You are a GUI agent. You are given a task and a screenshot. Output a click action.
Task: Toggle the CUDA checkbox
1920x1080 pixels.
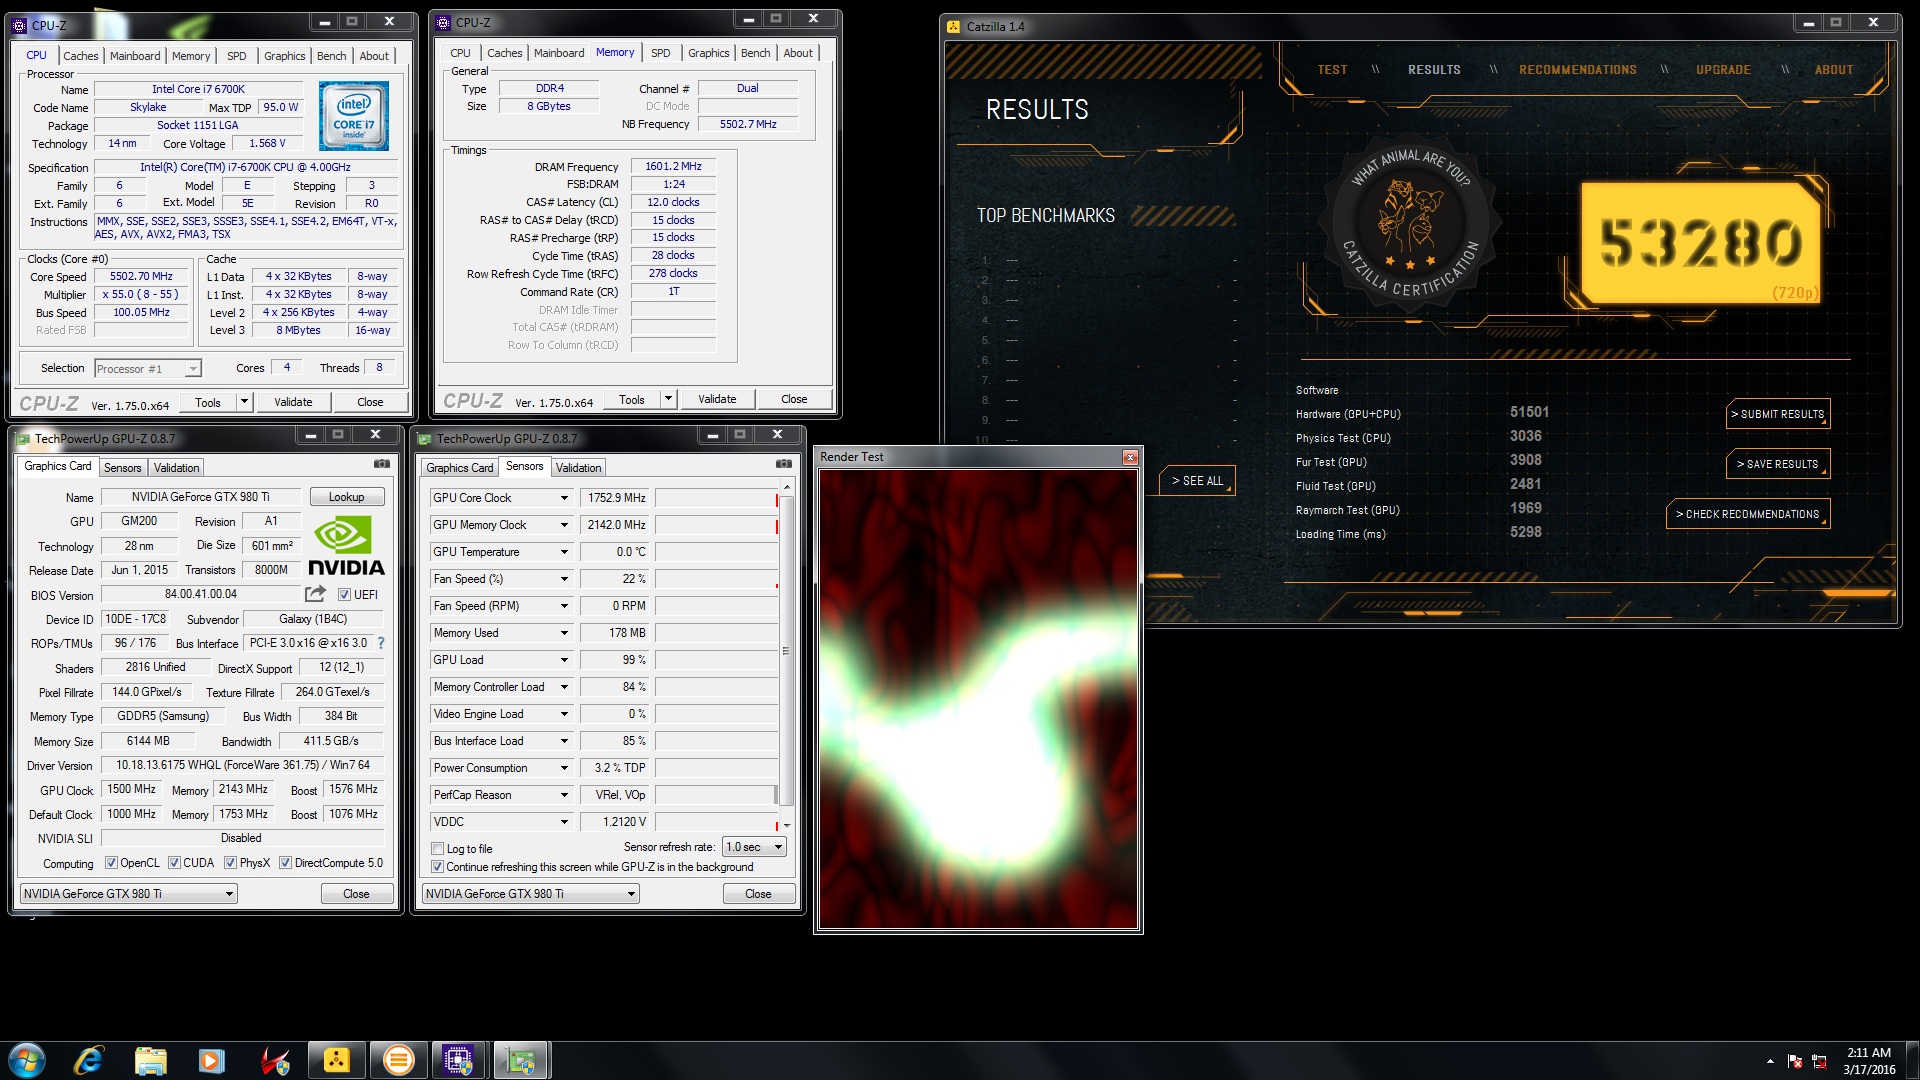click(175, 863)
